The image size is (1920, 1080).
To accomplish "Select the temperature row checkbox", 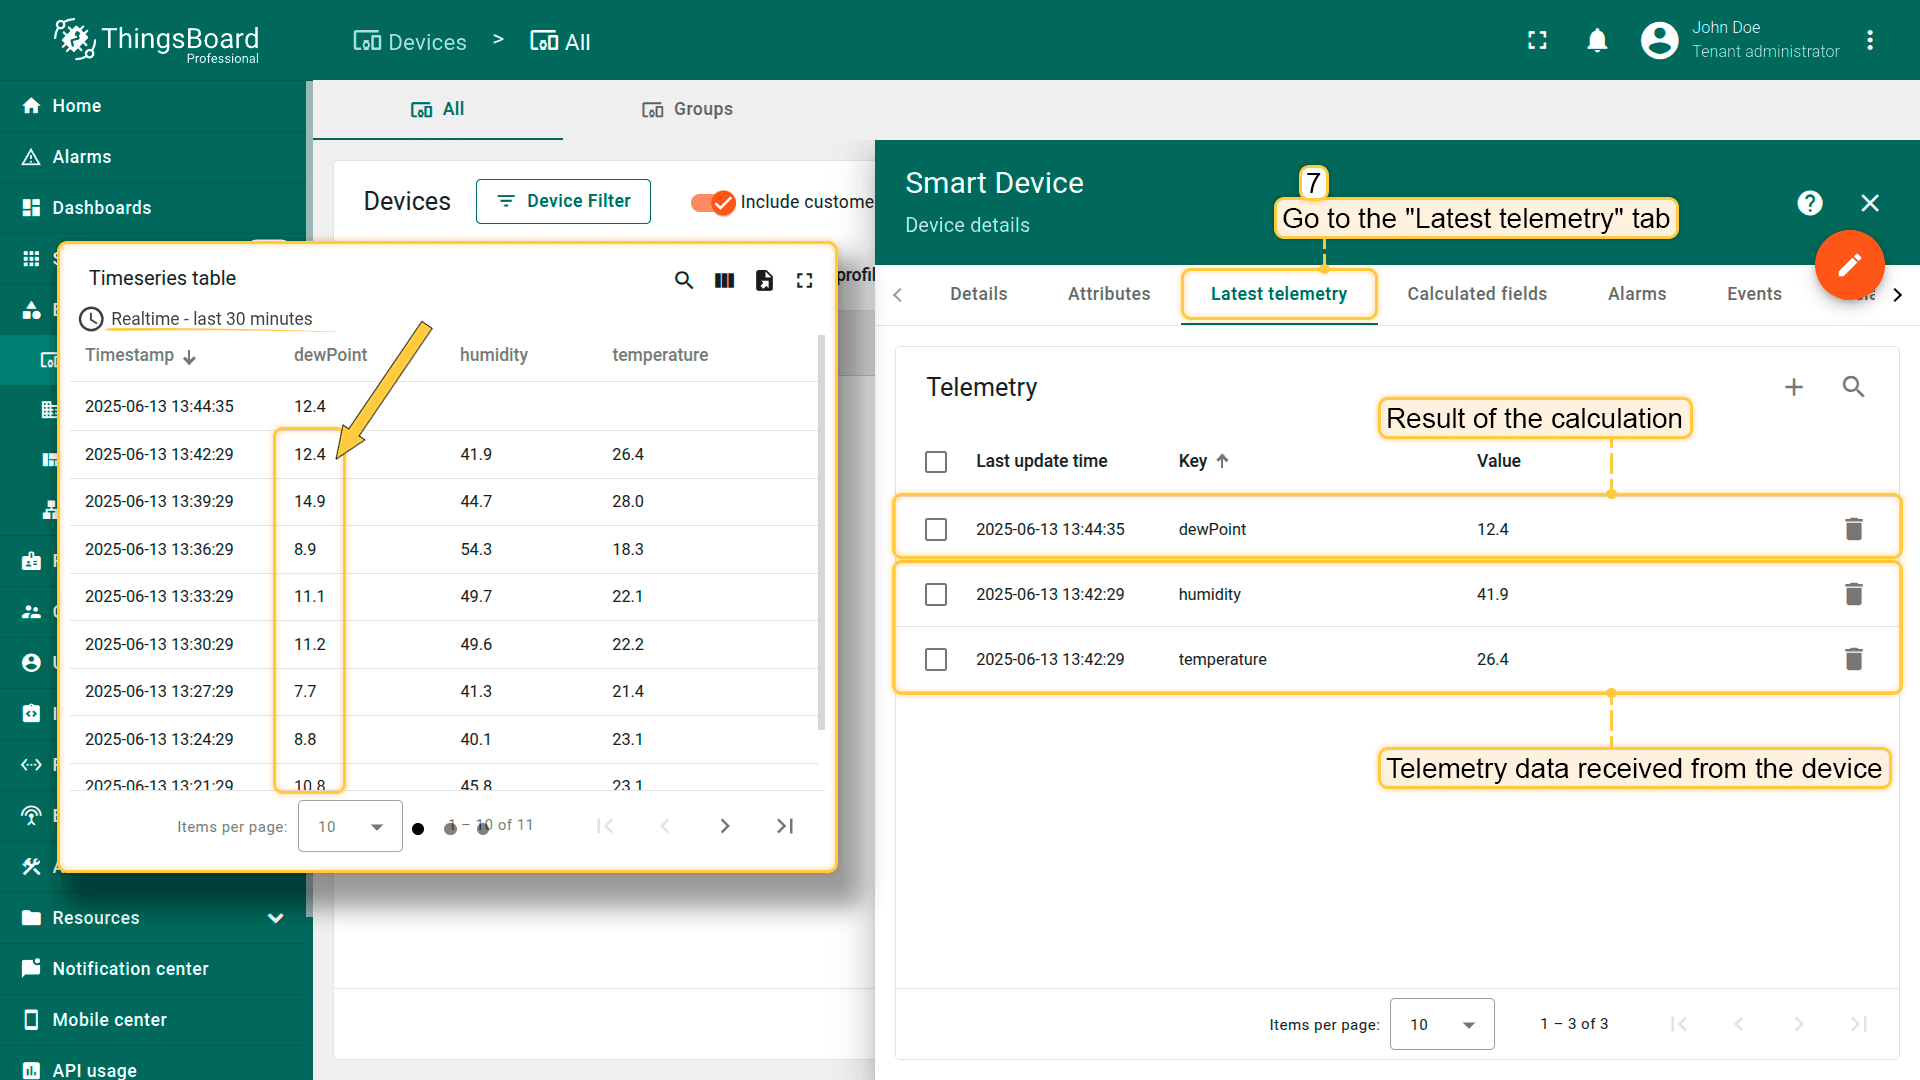I will tap(936, 659).
